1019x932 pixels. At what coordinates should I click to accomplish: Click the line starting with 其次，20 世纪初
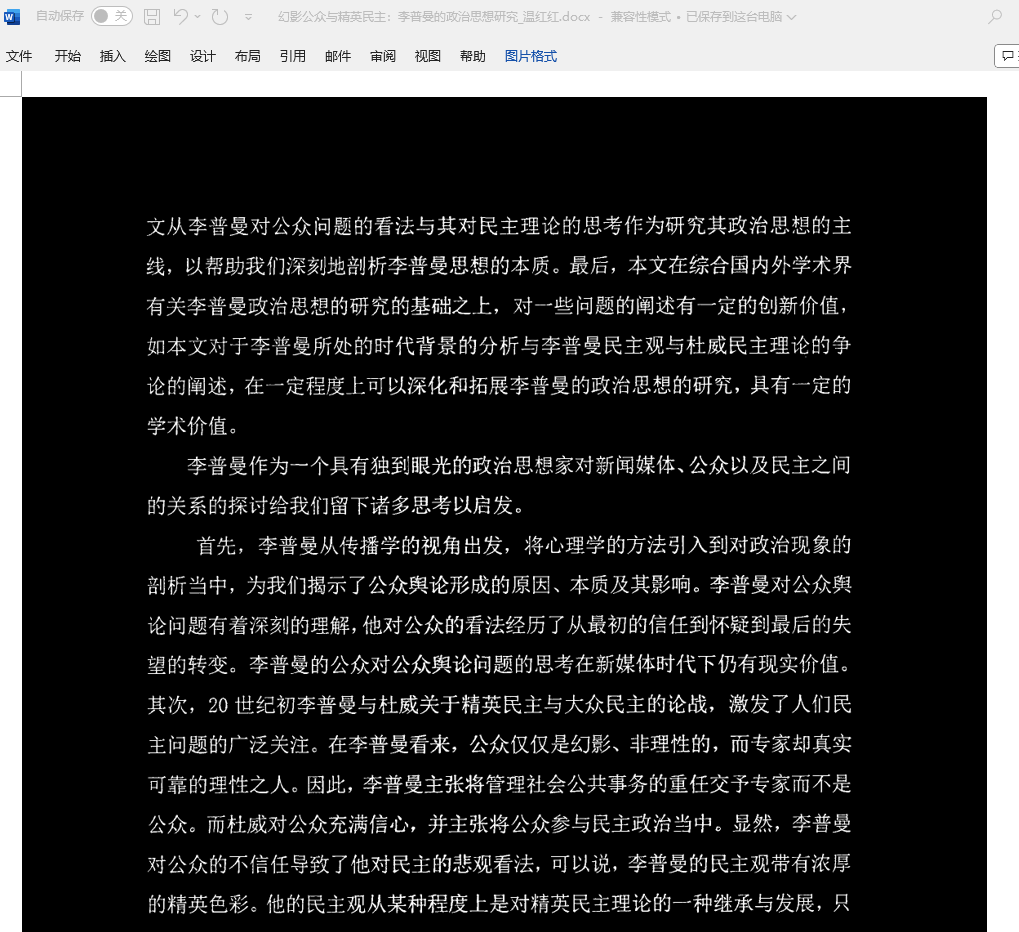coord(499,705)
